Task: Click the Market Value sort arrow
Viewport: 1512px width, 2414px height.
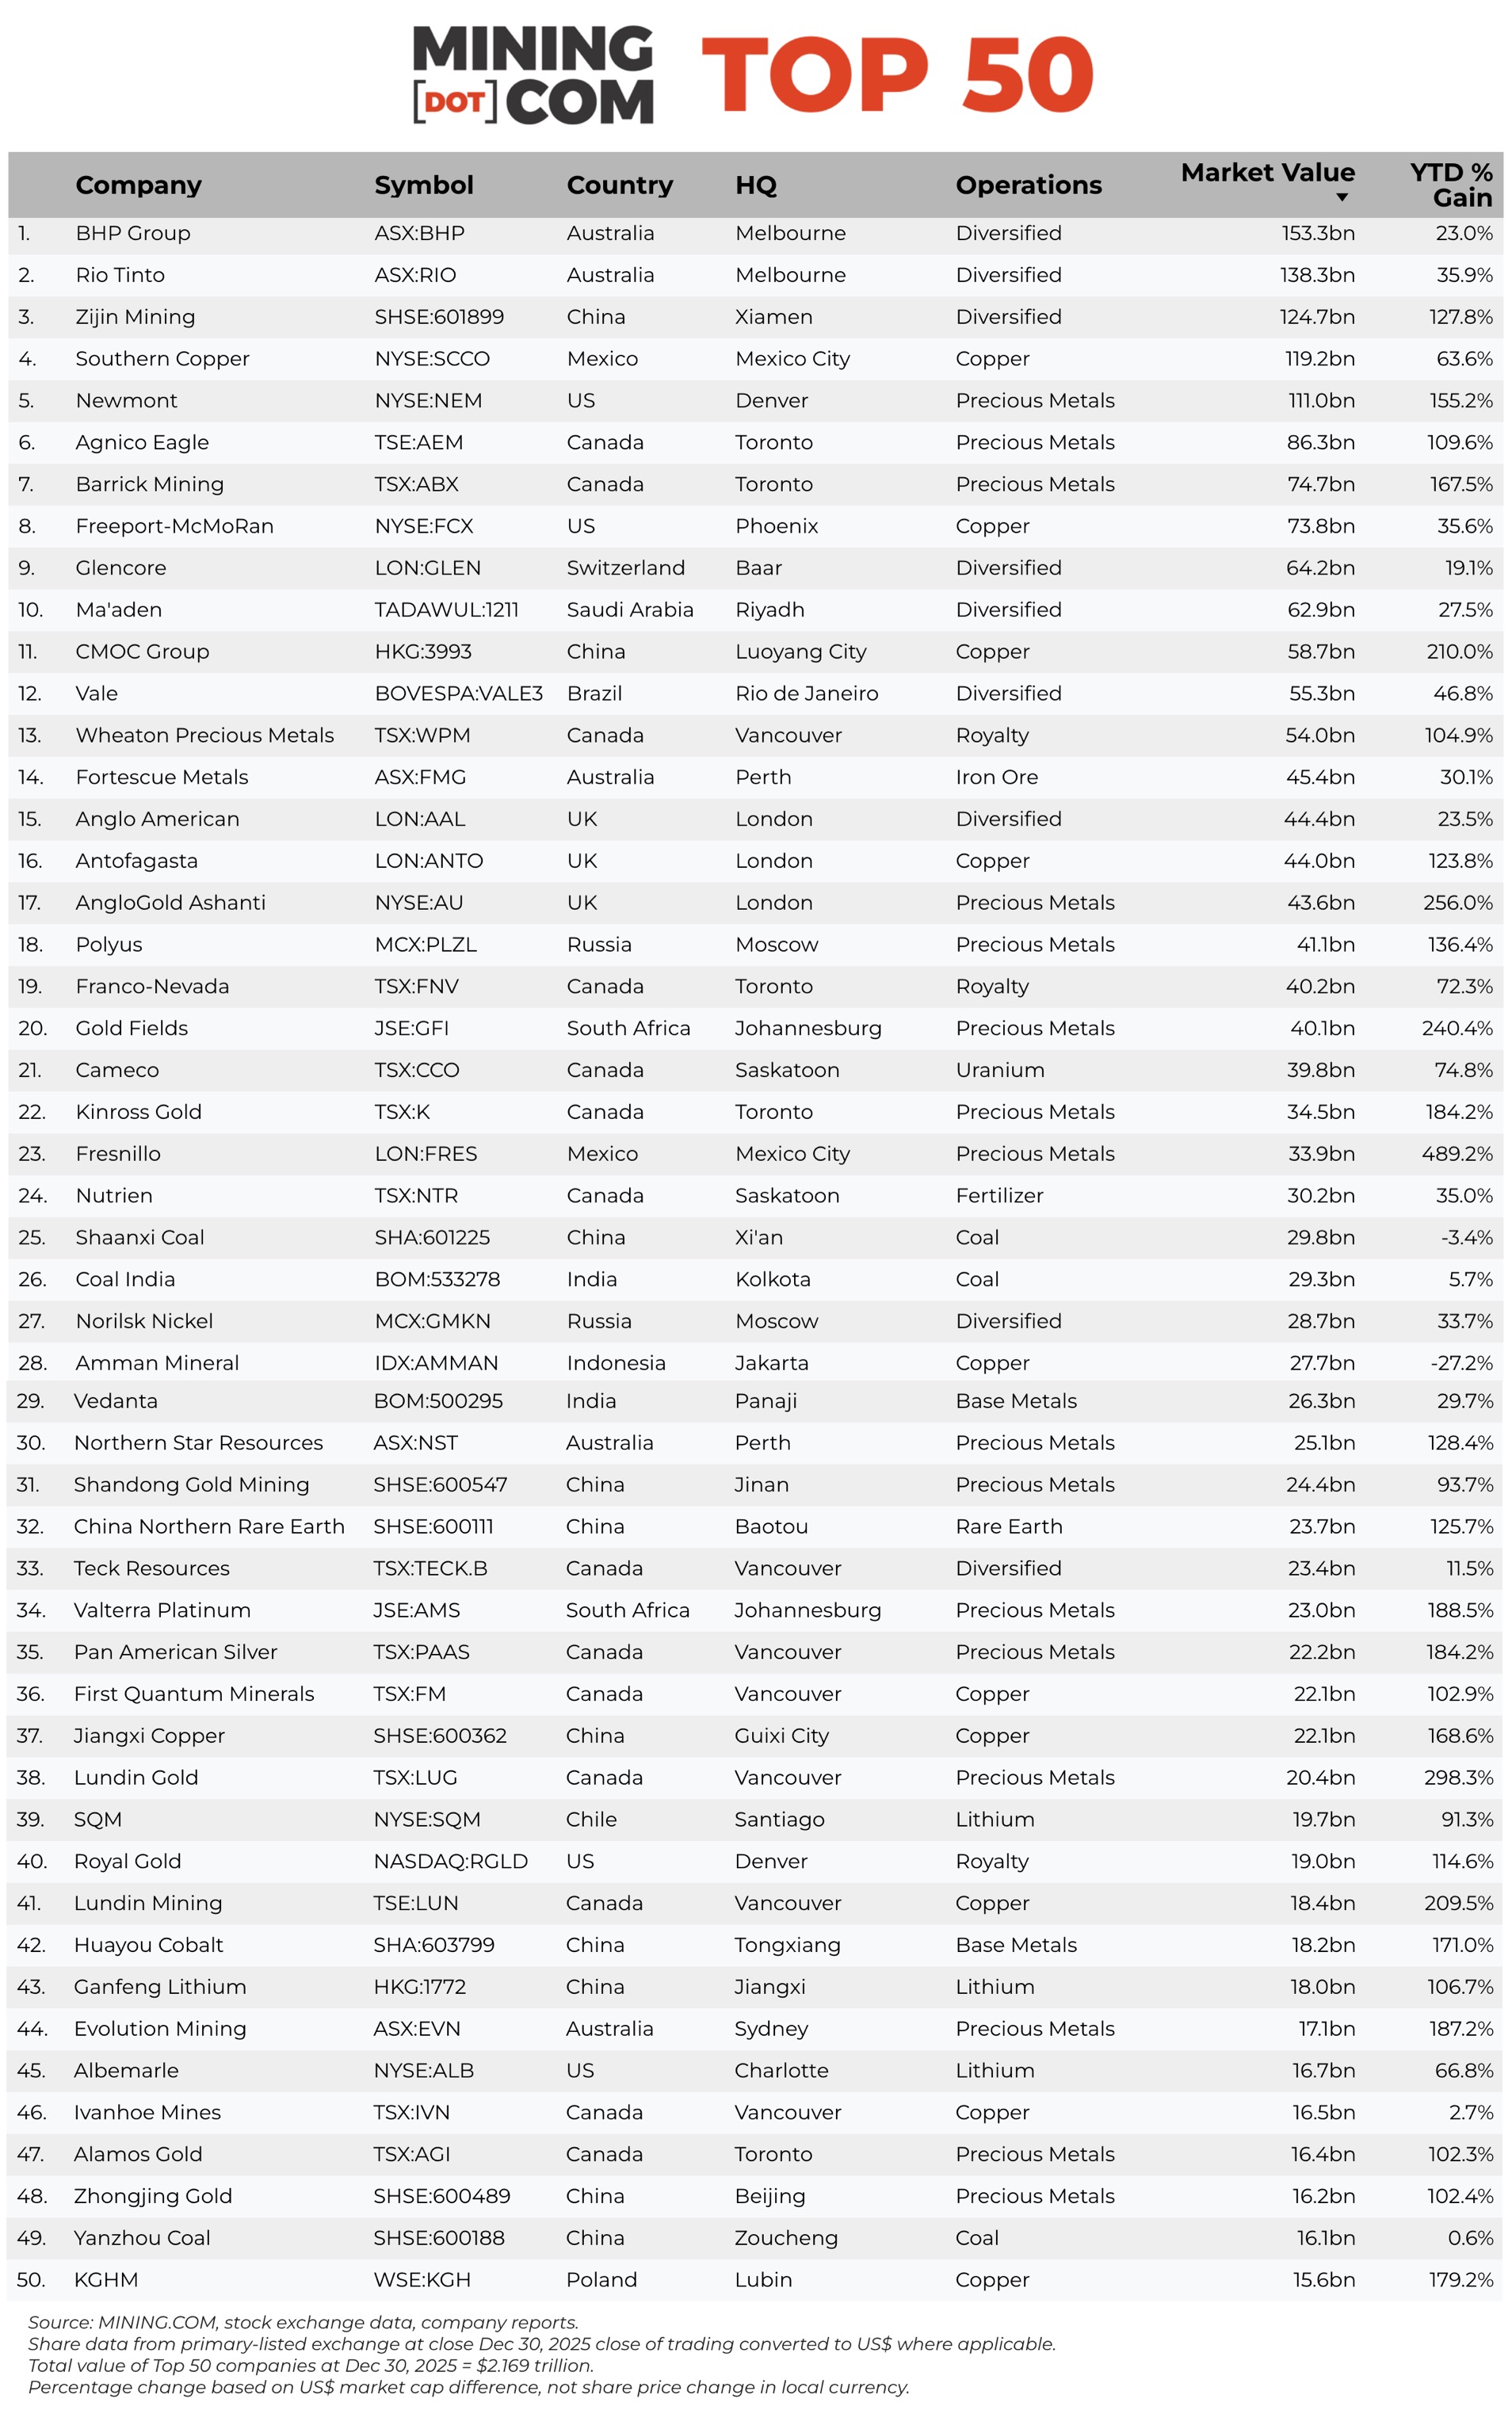Action: point(1342,197)
